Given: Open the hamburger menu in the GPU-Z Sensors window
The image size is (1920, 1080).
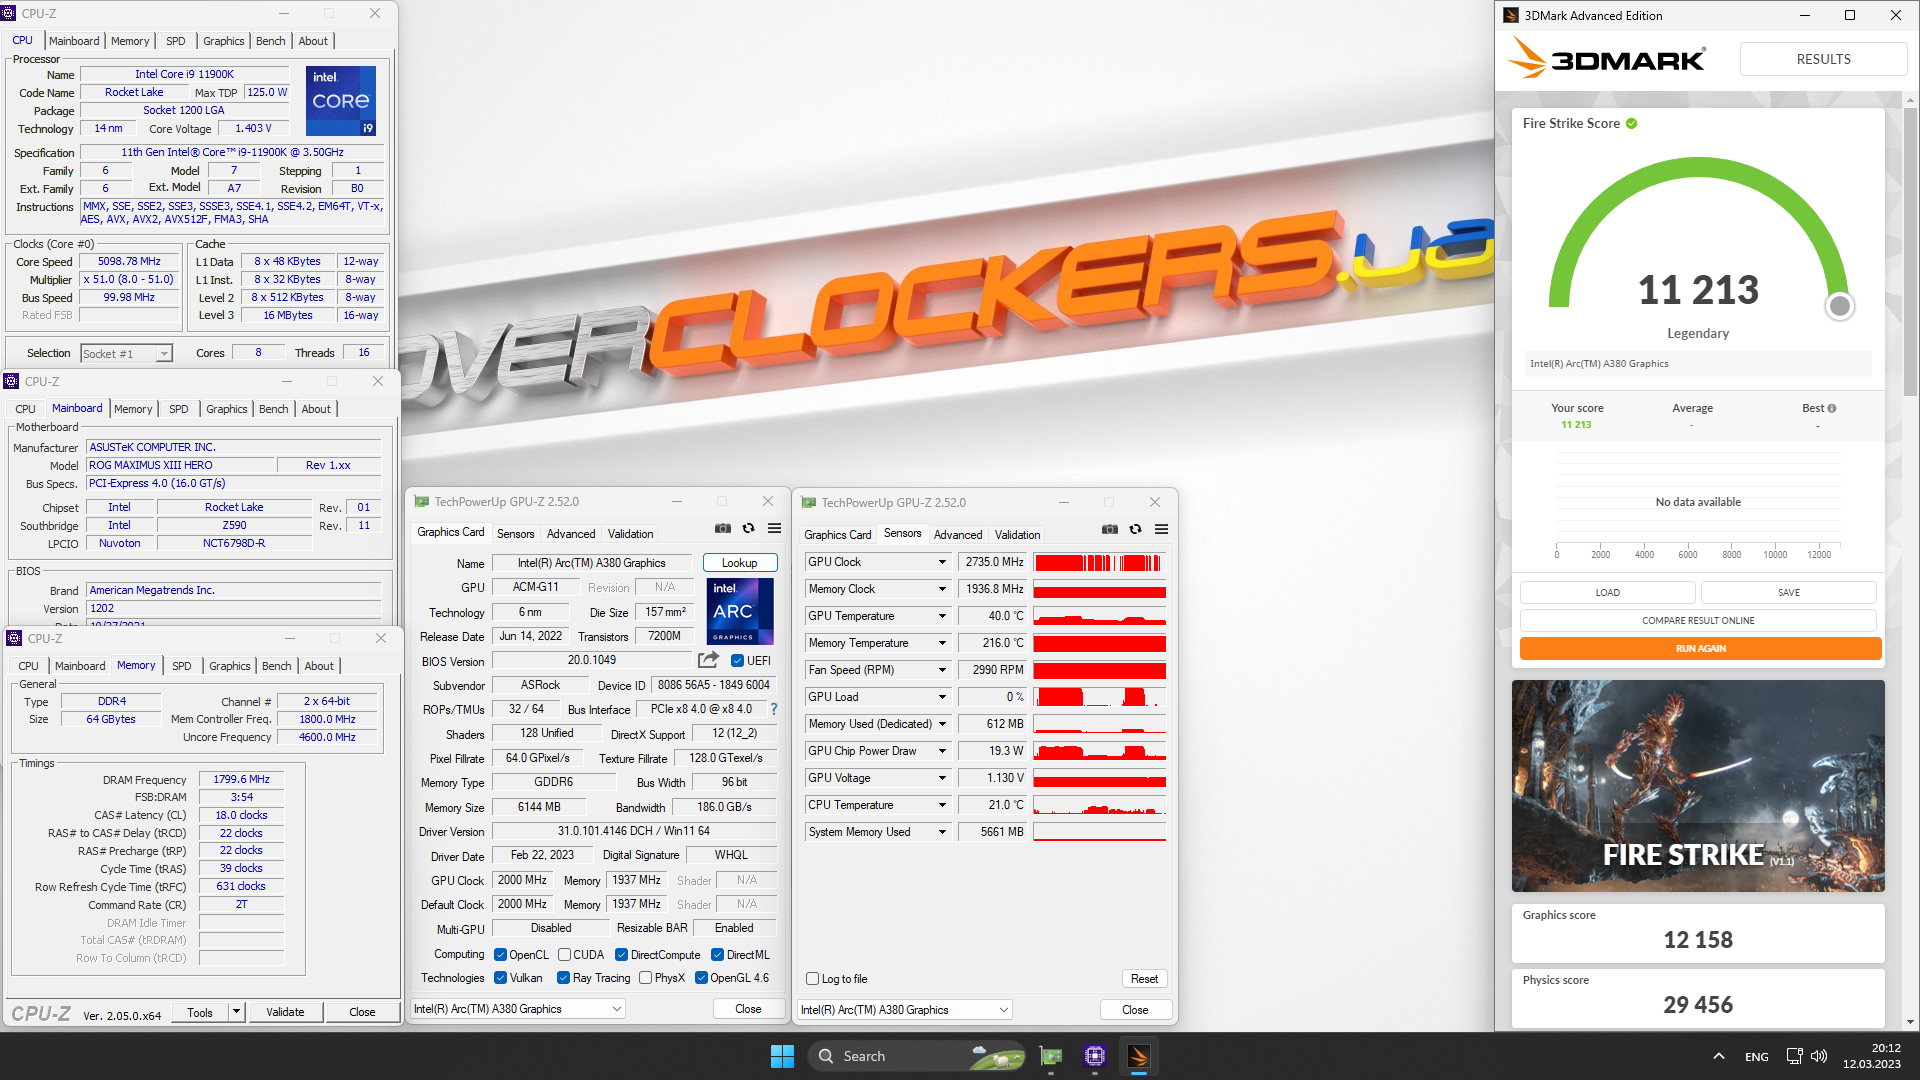Looking at the screenshot, I should point(1161,529).
